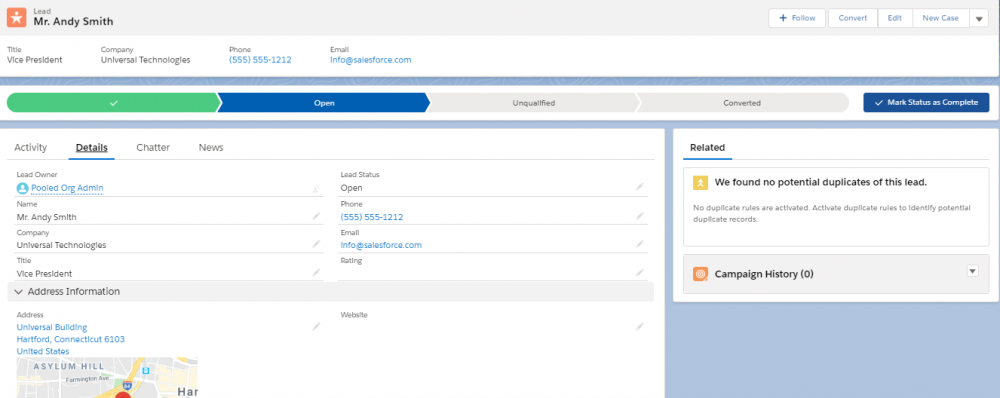The image size is (1000, 398).
Task: Edit the Name field pencil icon
Action: click(316, 216)
